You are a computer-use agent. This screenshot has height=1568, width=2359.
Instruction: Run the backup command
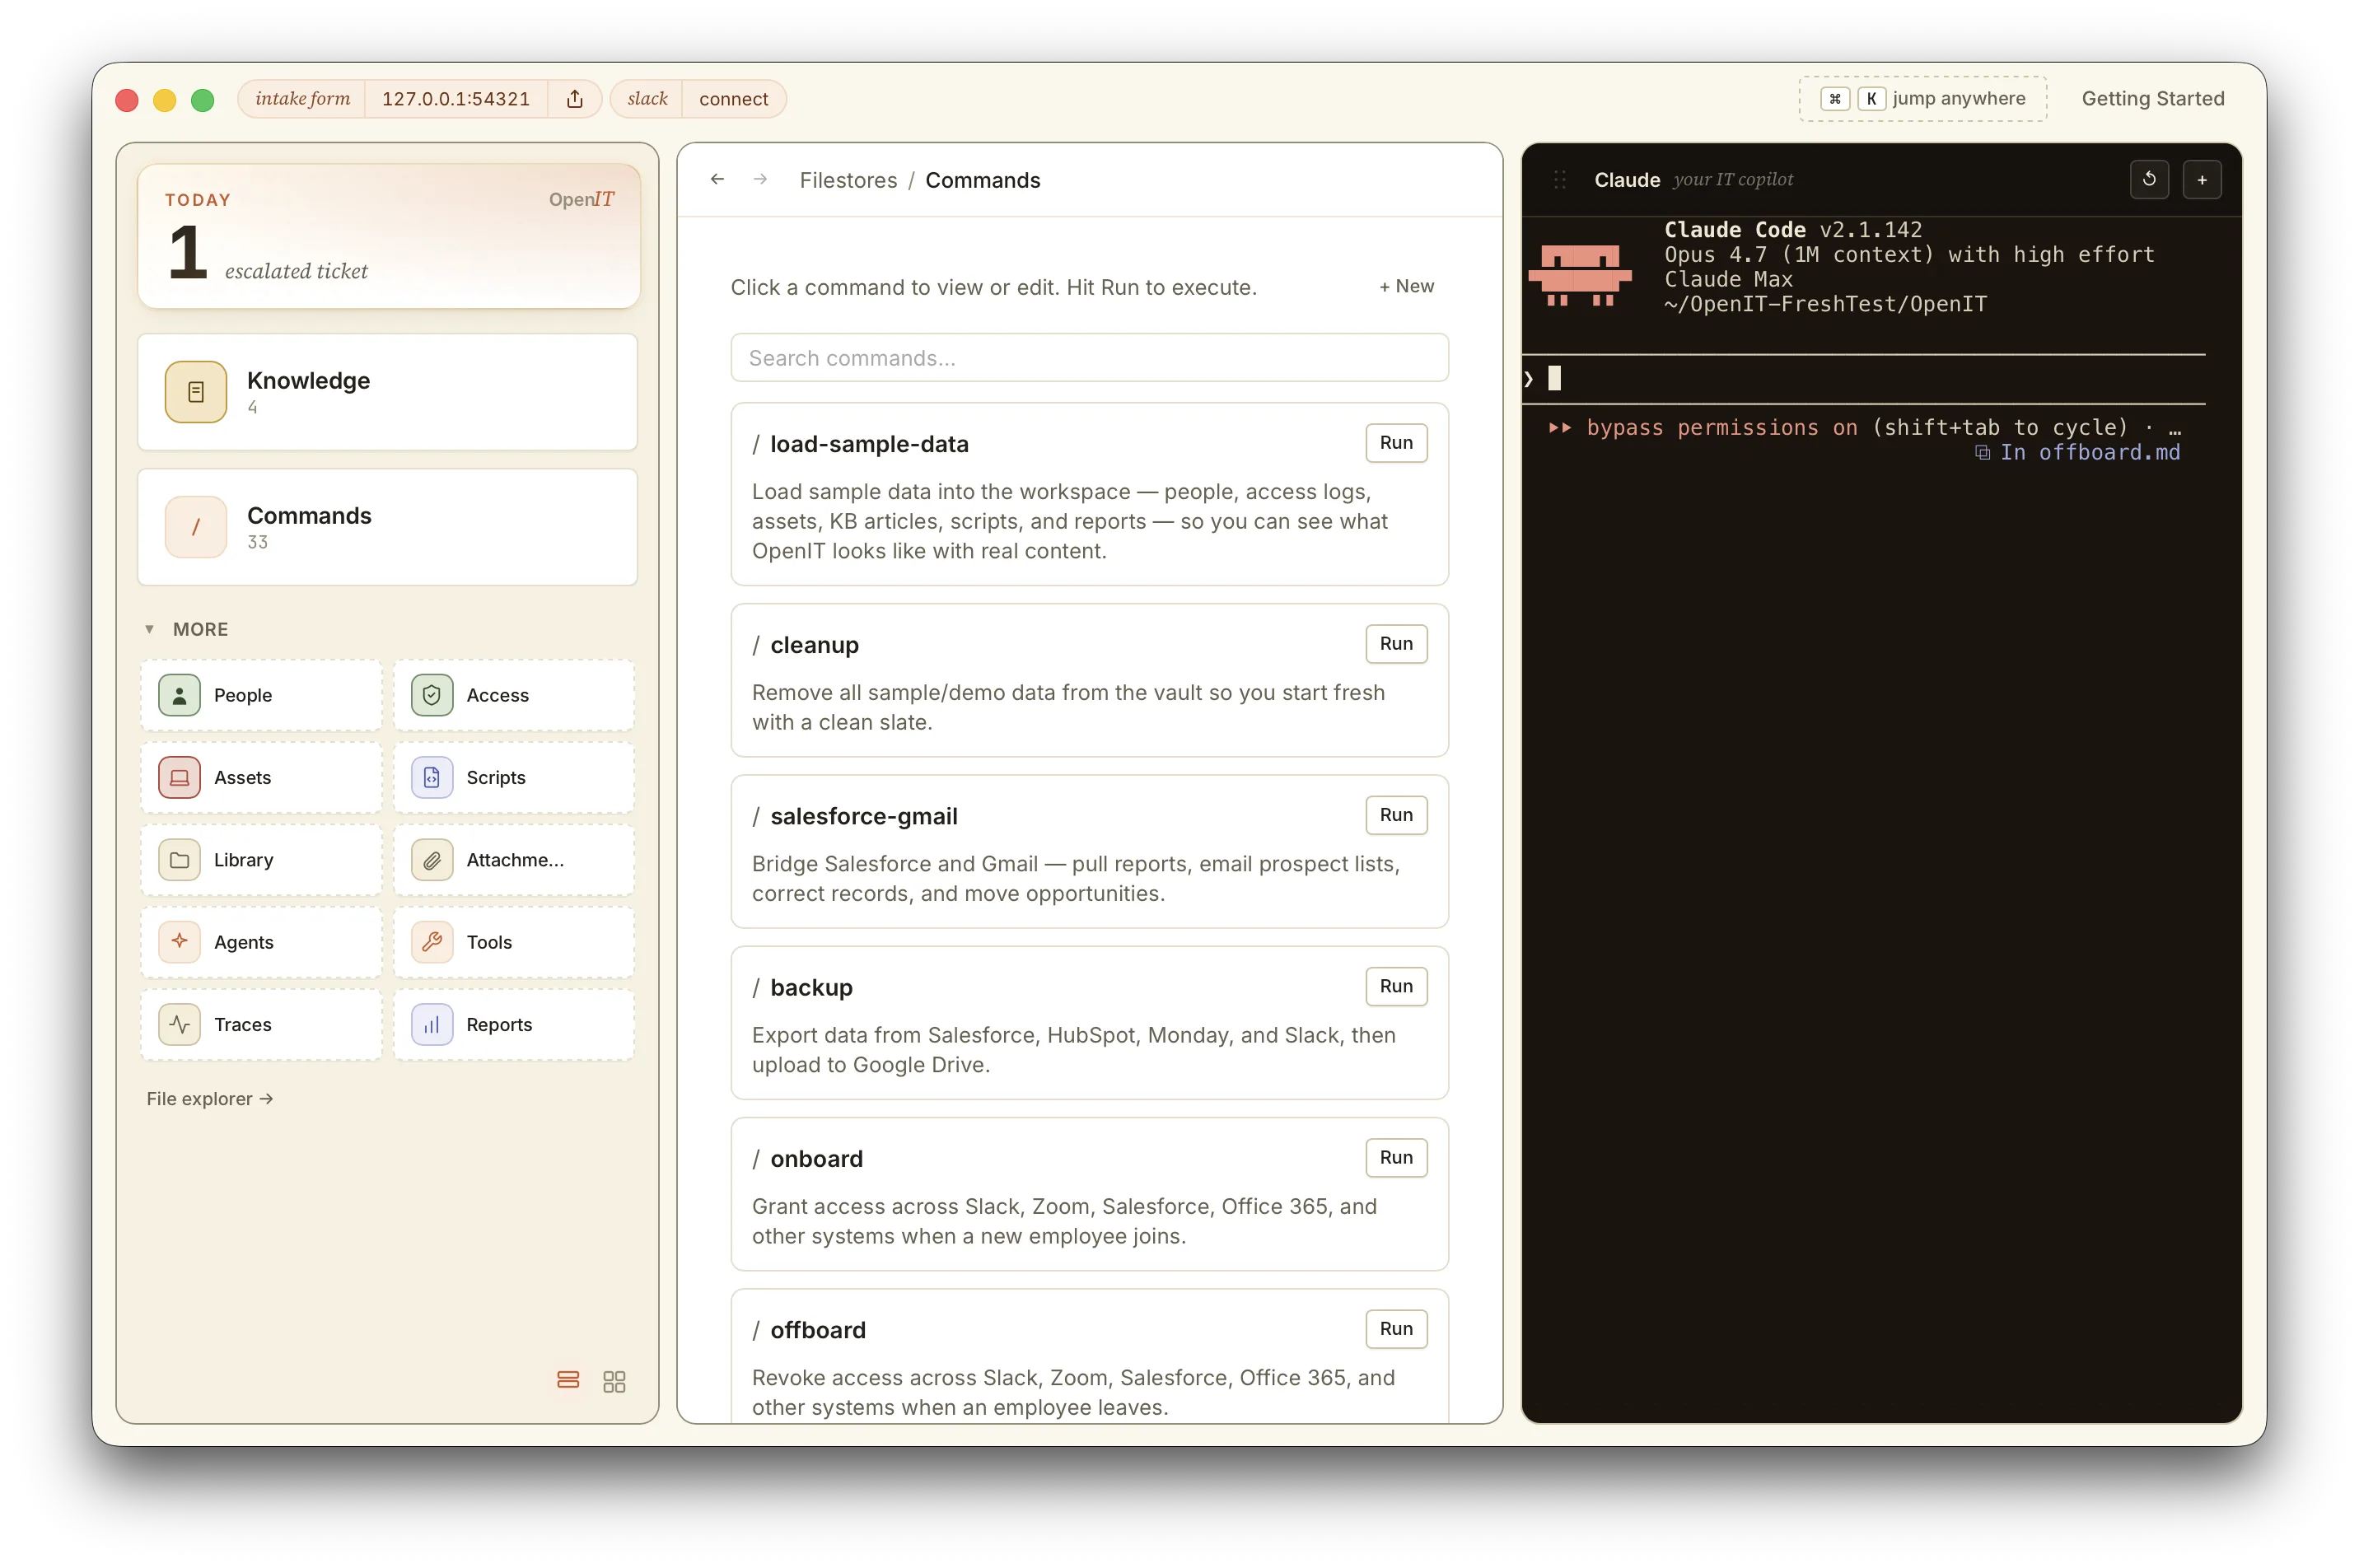[x=1396, y=985]
